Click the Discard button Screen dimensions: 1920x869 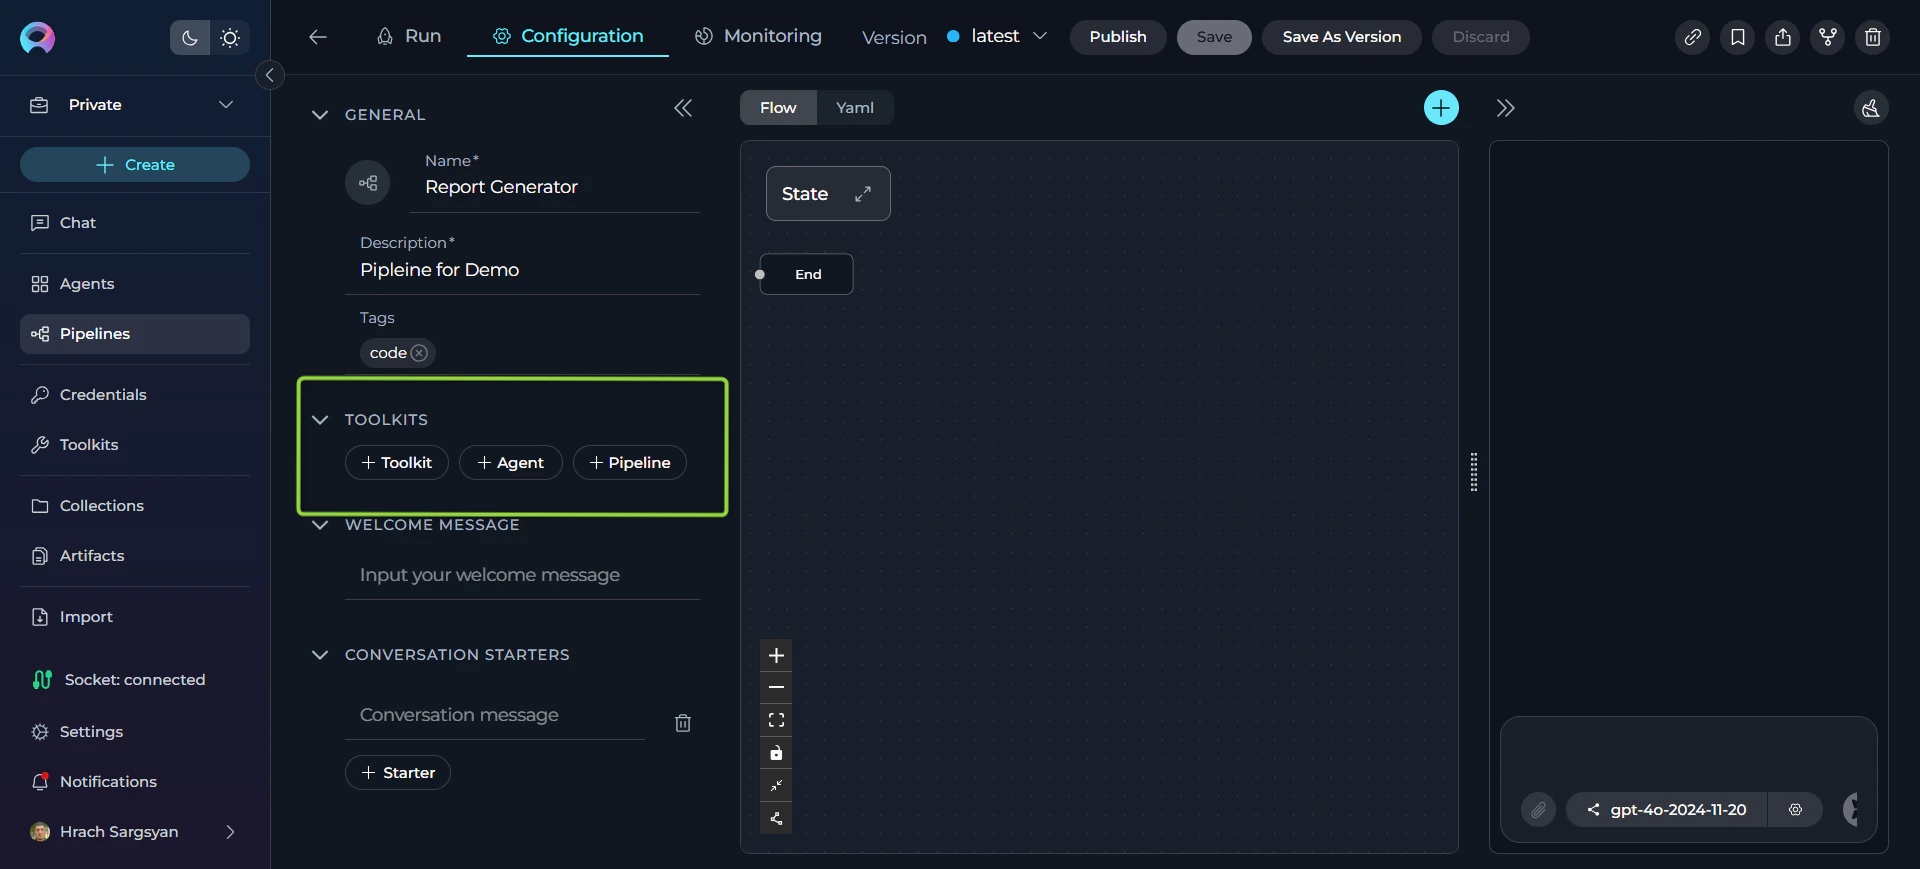click(1481, 37)
